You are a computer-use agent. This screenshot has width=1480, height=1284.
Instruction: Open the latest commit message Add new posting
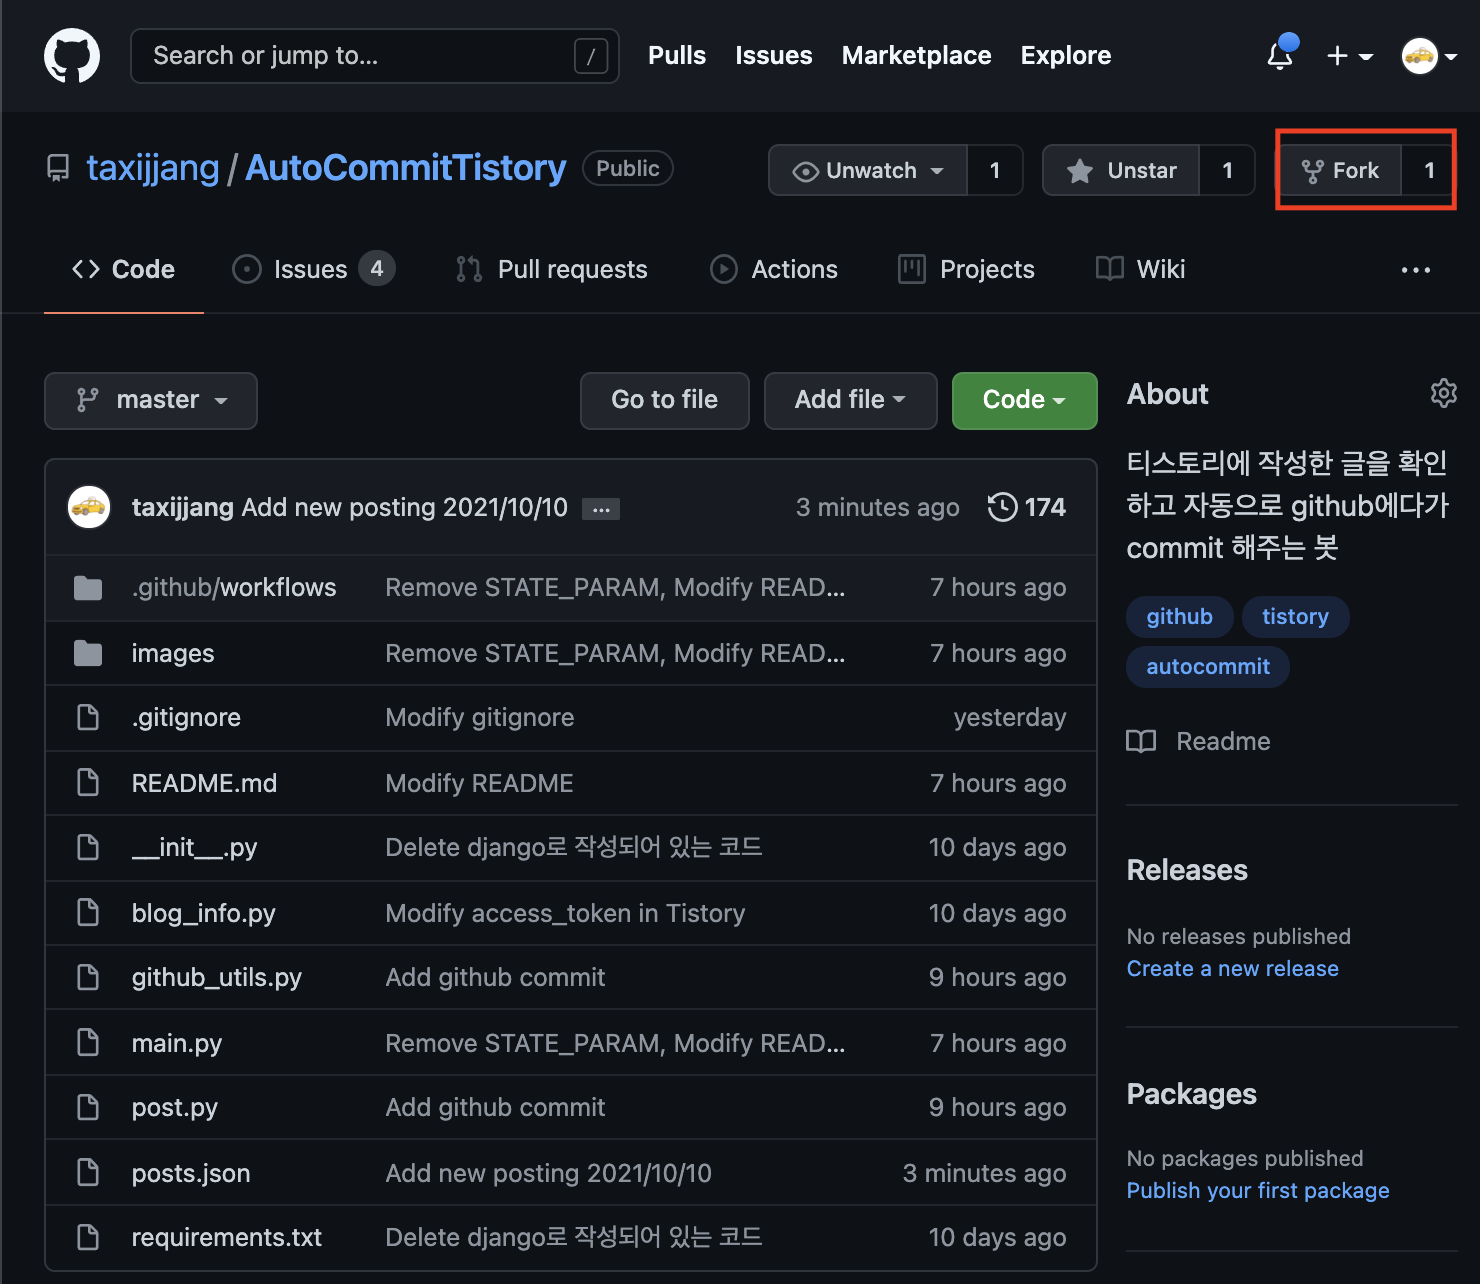click(405, 507)
